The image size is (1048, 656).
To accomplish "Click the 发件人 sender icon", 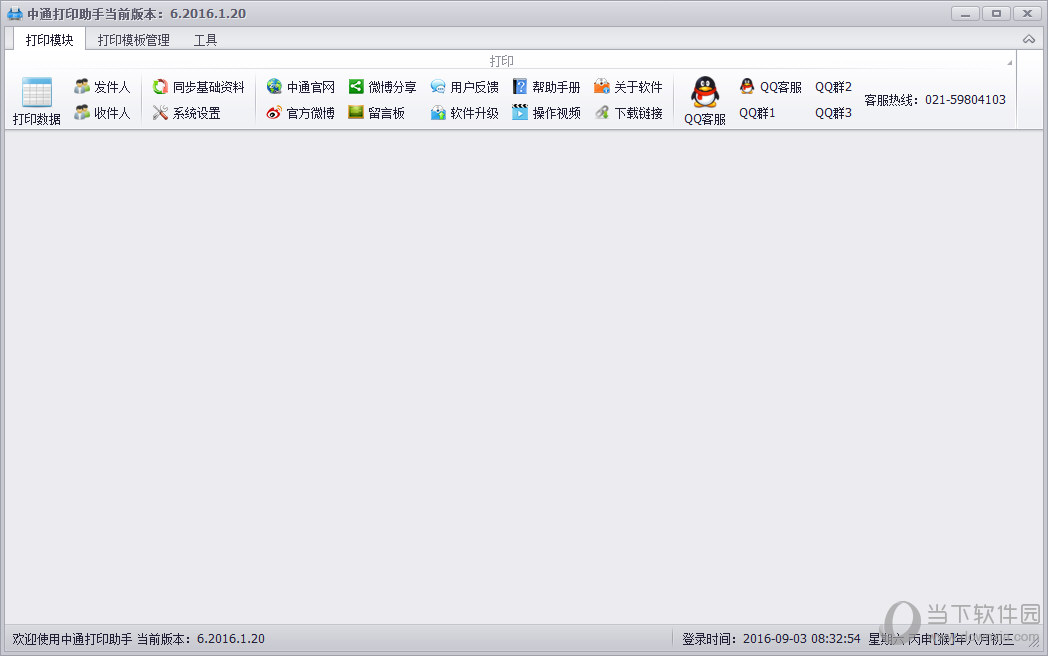I will 82,86.
